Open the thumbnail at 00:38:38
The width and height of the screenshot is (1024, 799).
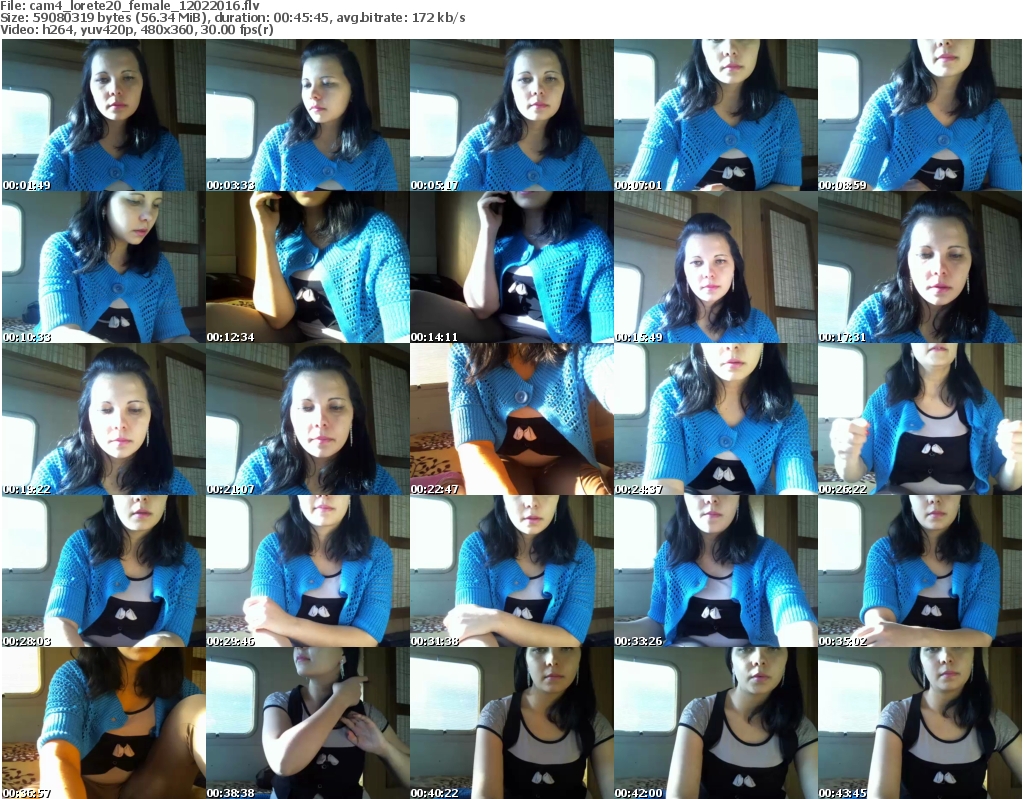coord(308,723)
